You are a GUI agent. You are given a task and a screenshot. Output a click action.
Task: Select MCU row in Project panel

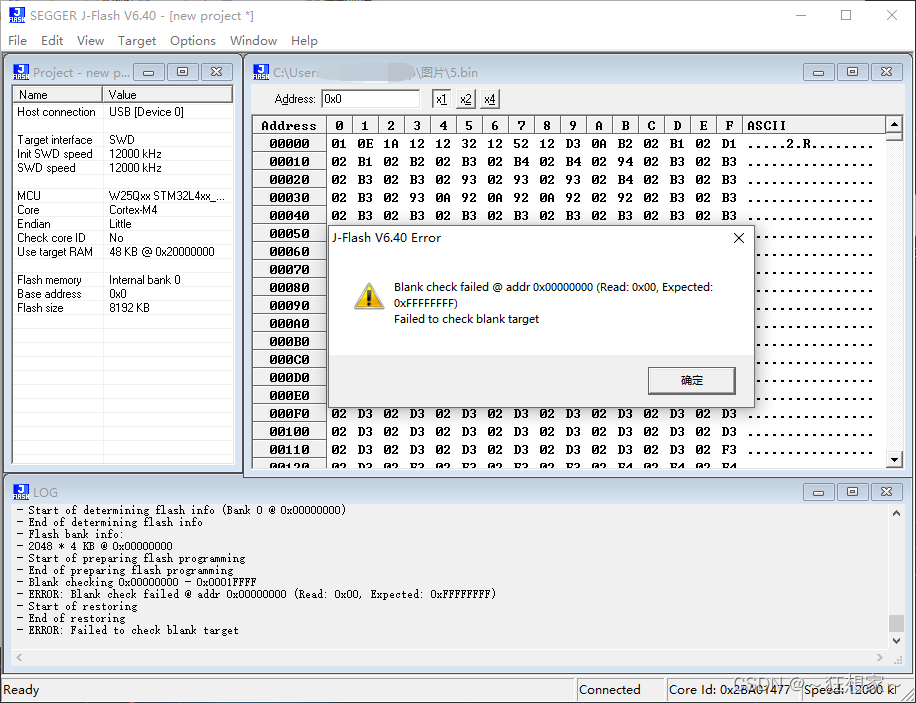coord(123,196)
